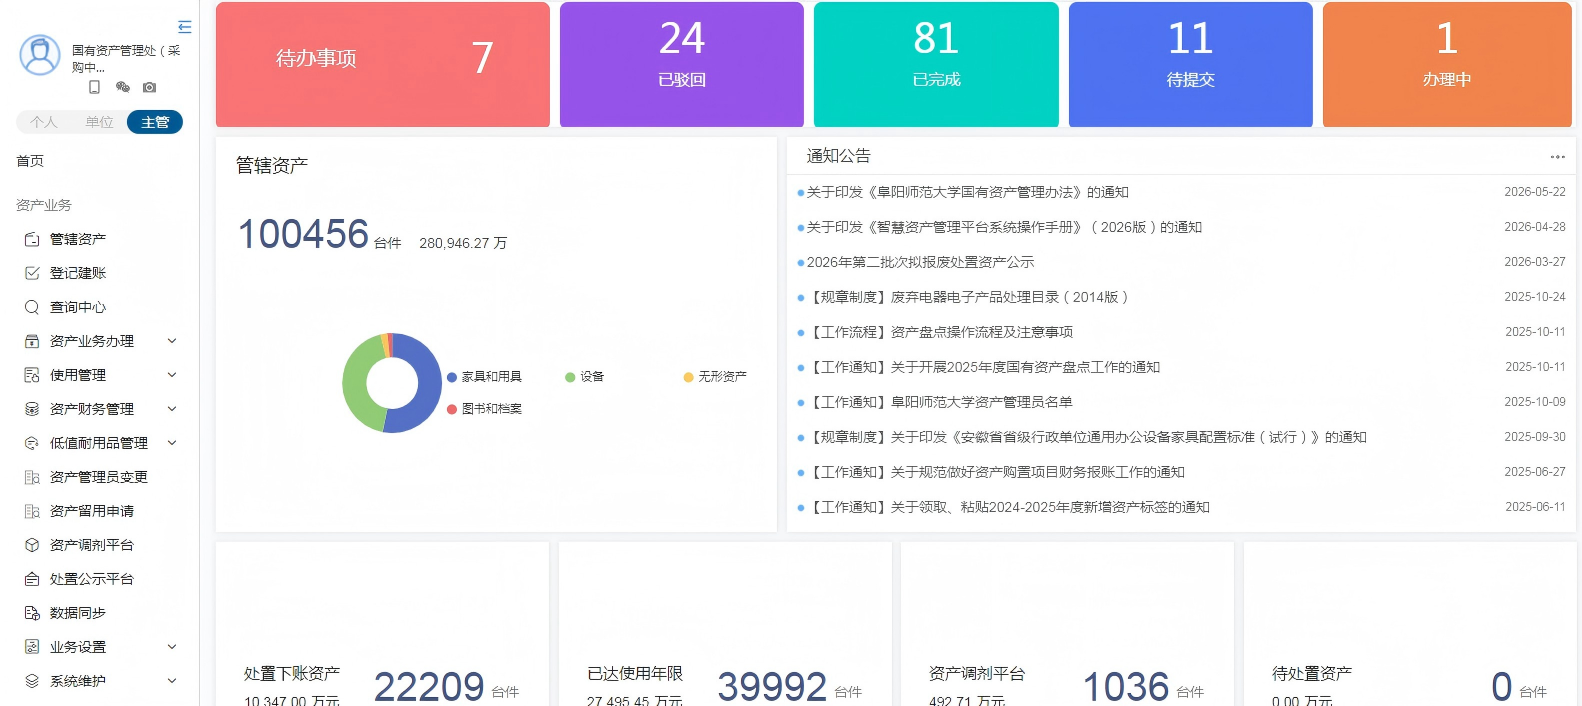Click the 数据同步 sidebar icon
Viewport: 1582px width, 706px height.
coord(32,613)
